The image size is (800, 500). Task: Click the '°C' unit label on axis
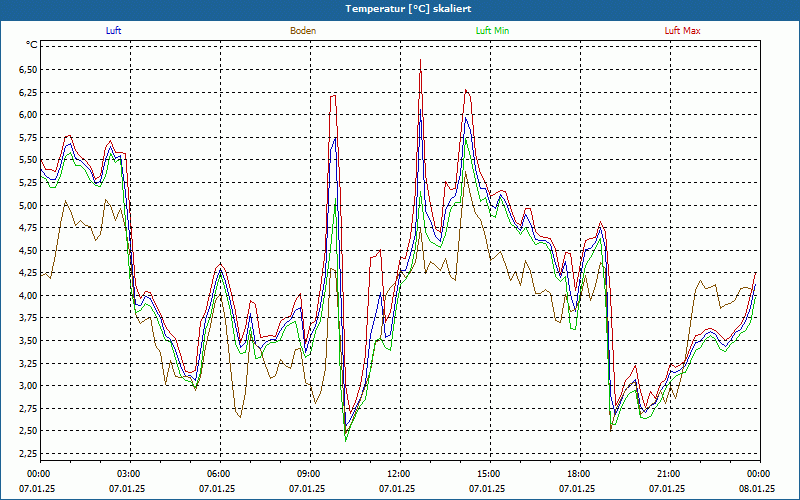pos(32,45)
